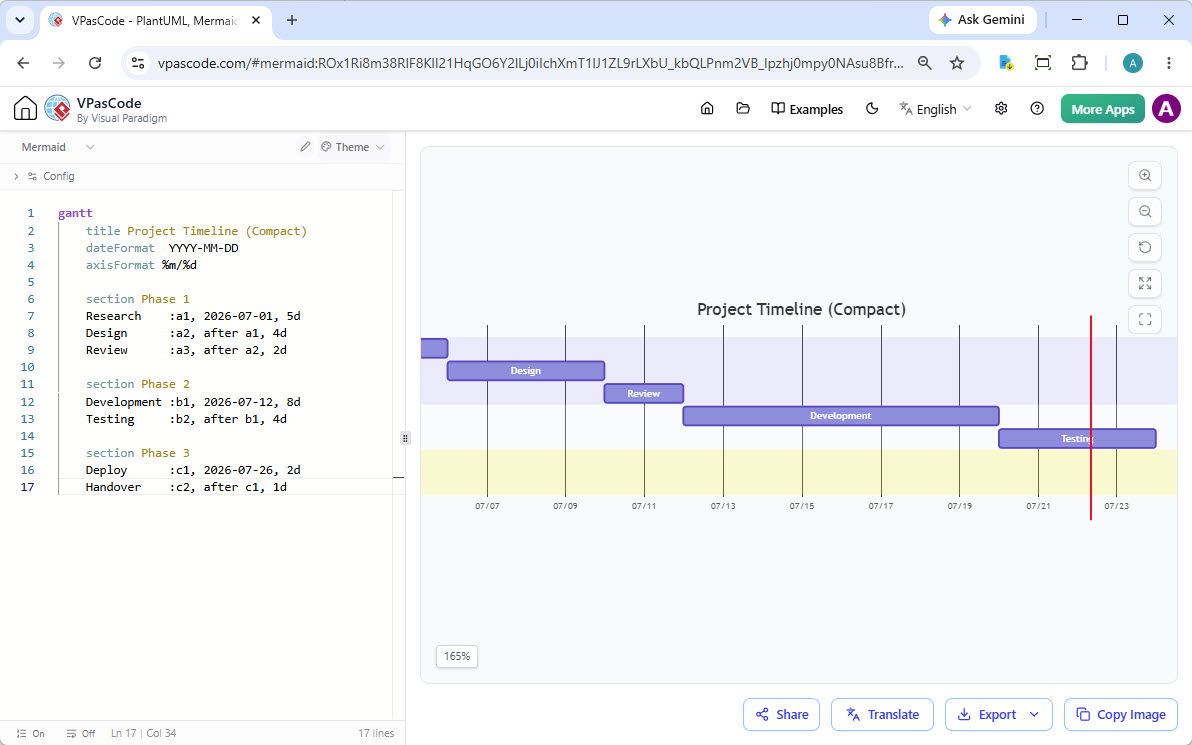Select the Development bar in the Gantt chart
Viewport: 1192px width, 745px height.
click(841, 416)
